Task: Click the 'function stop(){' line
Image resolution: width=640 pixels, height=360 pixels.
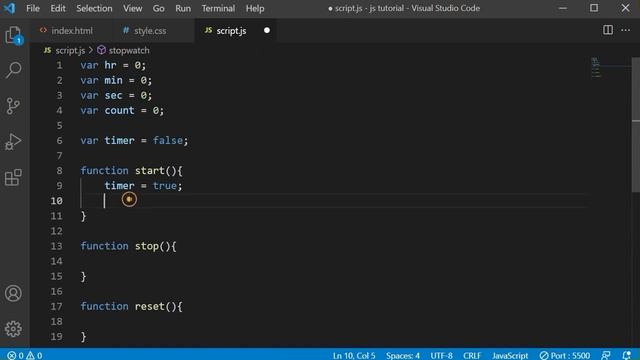Action: coord(128,246)
